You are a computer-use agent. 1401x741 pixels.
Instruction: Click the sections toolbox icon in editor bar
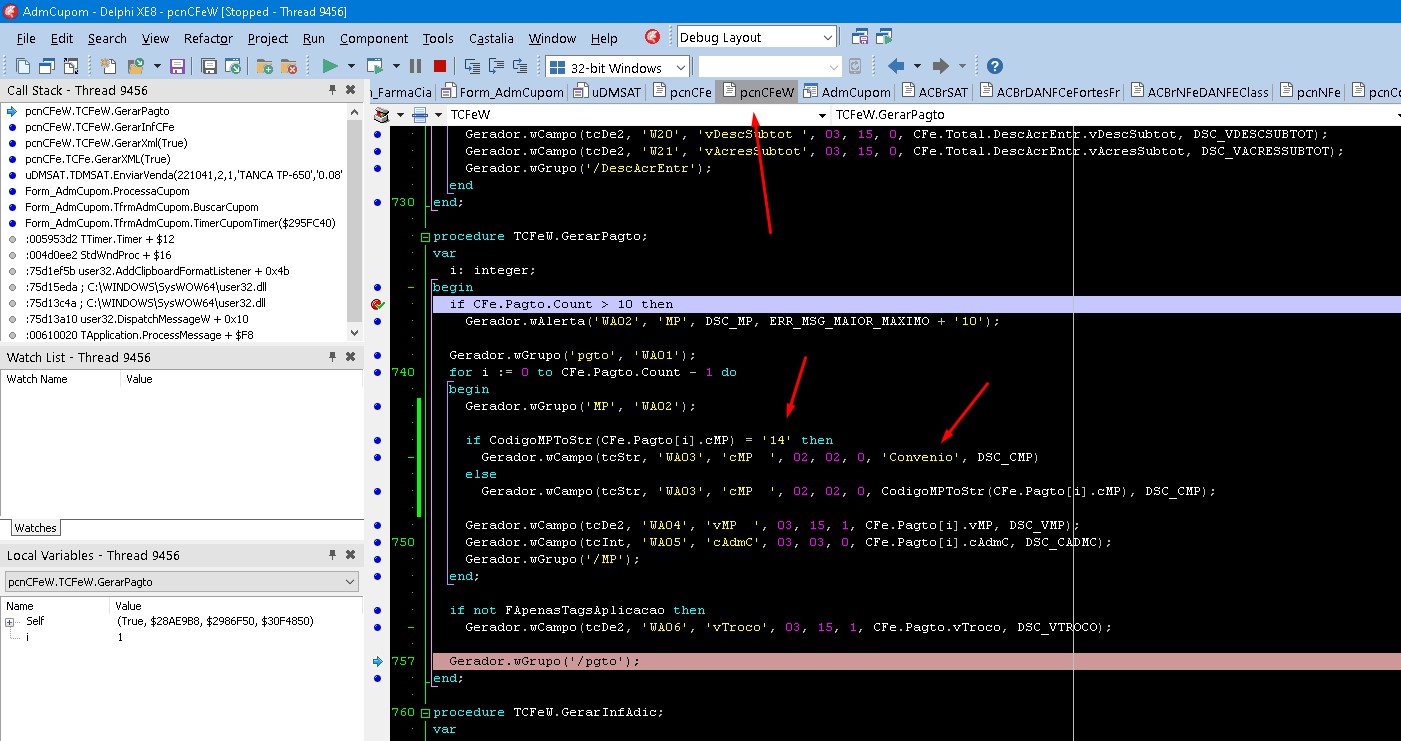(x=382, y=115)
